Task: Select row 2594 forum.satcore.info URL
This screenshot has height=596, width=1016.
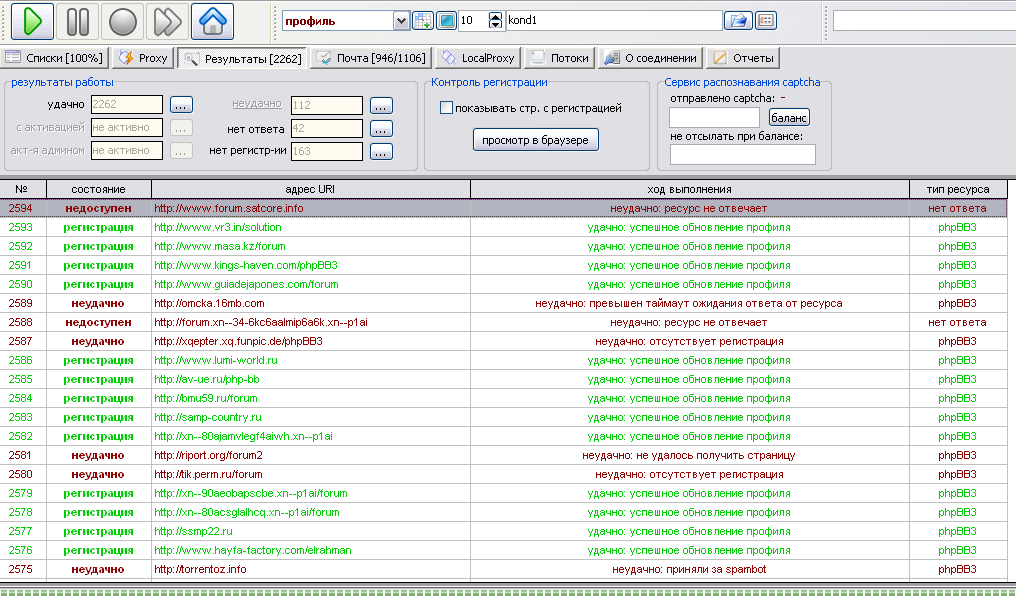Action: [x=229, y=208]
